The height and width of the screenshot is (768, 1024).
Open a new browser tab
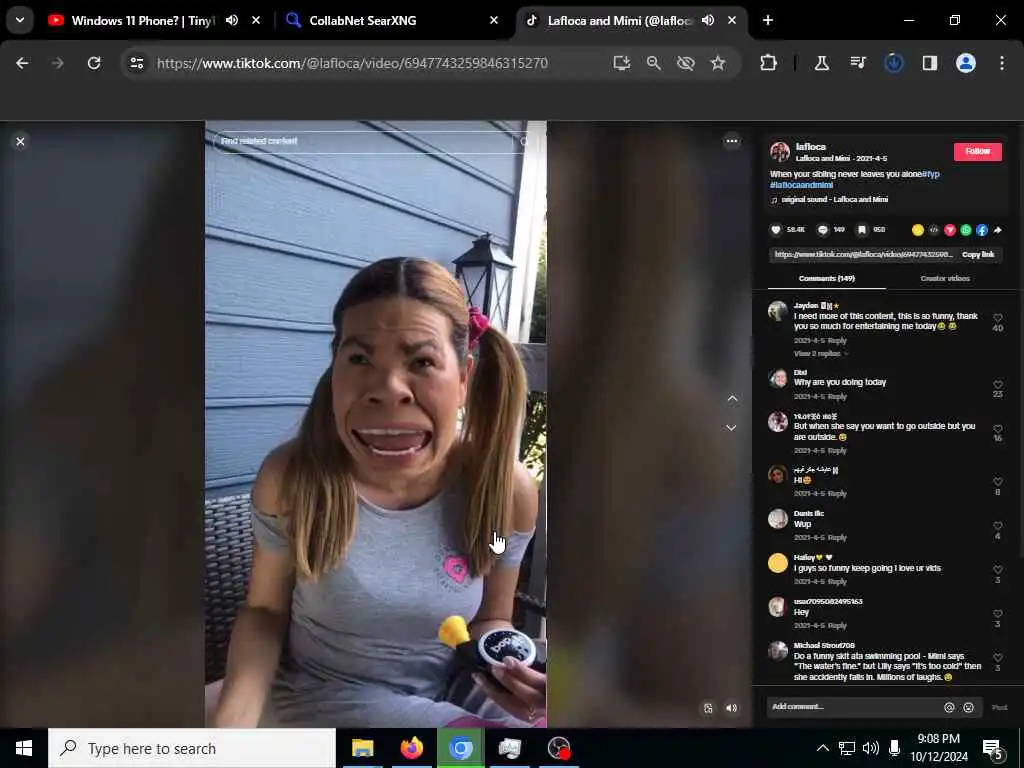click(x=768, y=20)
